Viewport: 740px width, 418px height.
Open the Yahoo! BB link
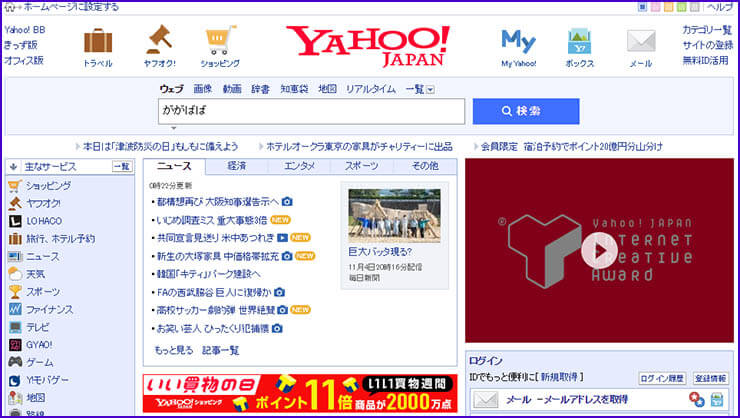25,30
